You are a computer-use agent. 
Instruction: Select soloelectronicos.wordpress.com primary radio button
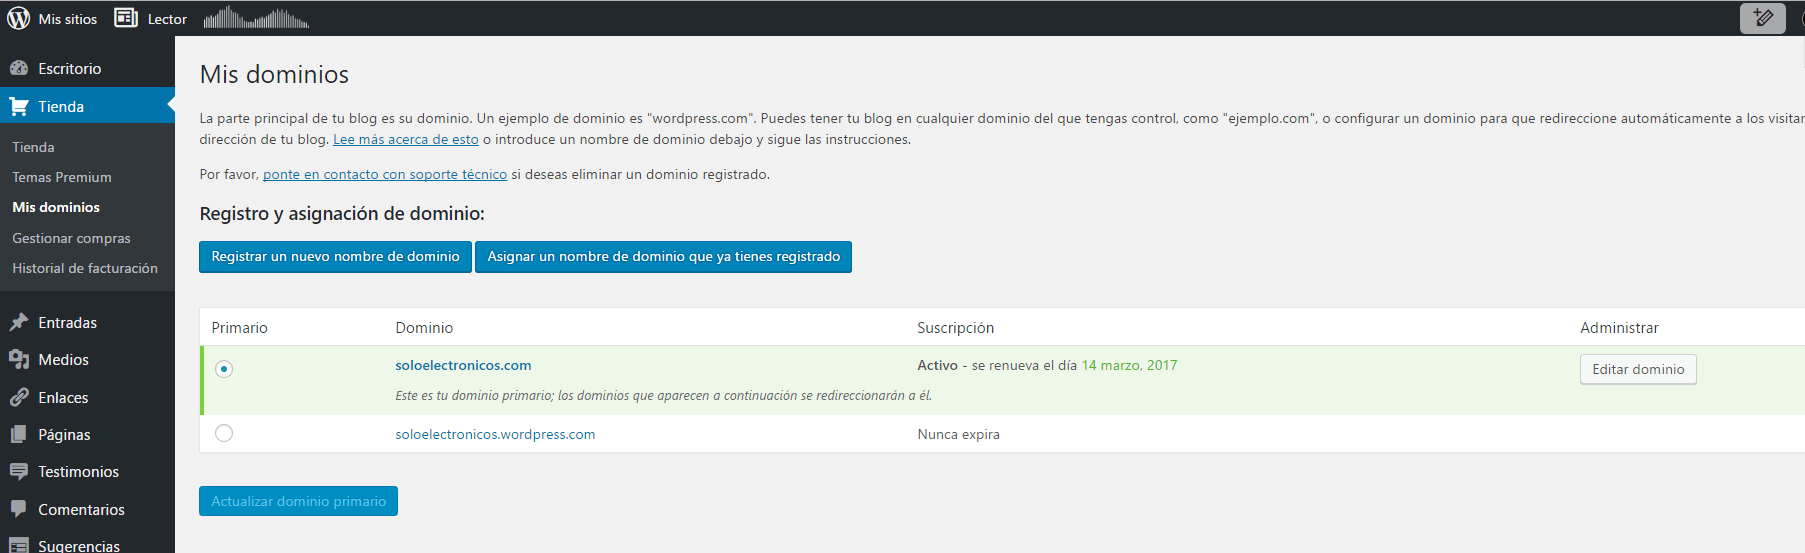[x=224, y=433]
